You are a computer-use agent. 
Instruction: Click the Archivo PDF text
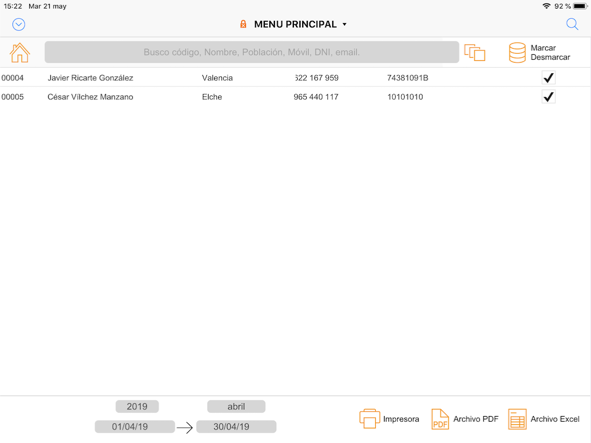[476, 419]
